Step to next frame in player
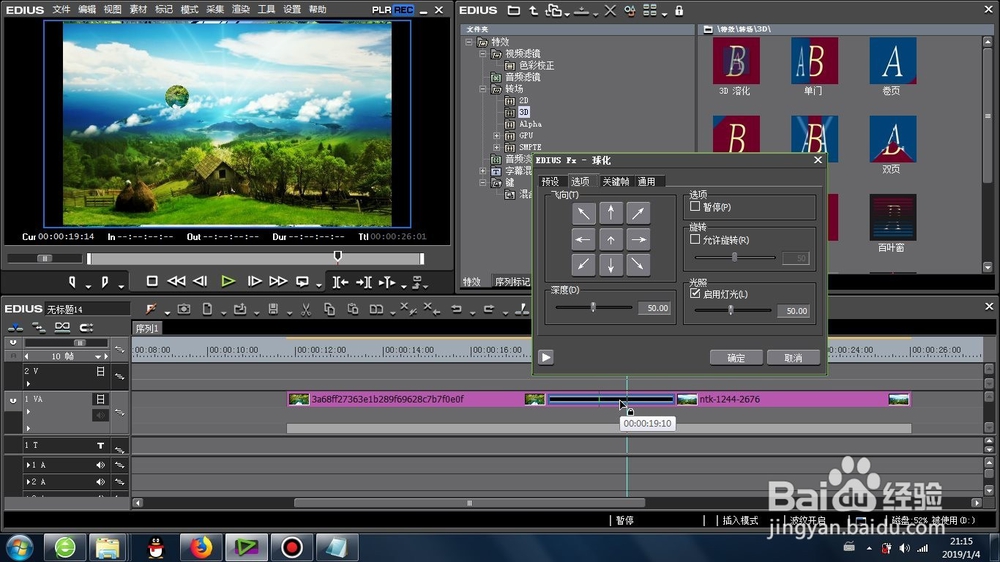 (x=254, y=281)
